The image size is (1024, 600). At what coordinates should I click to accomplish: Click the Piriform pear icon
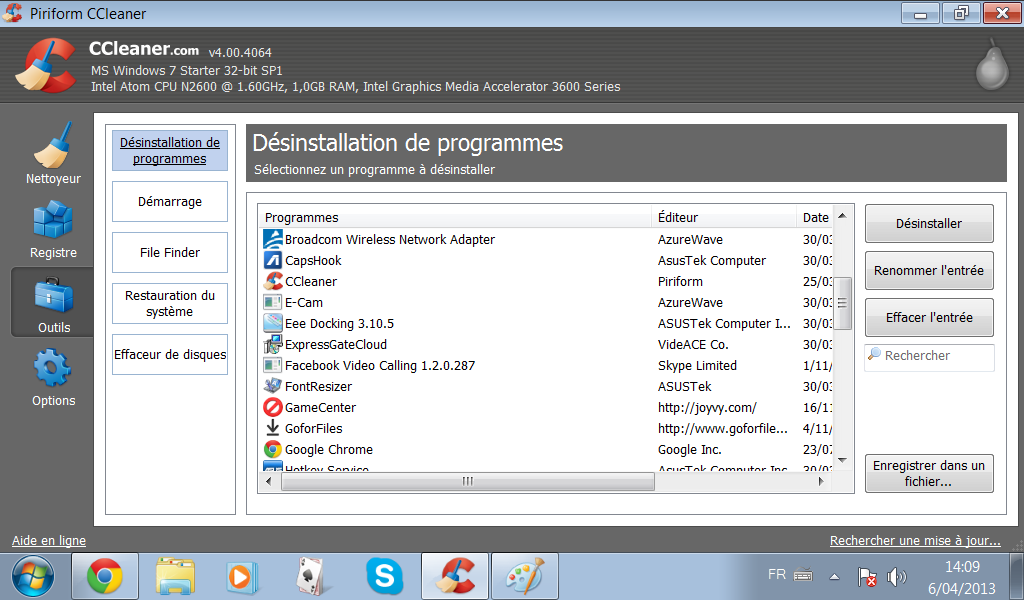[x=991, y=64]
